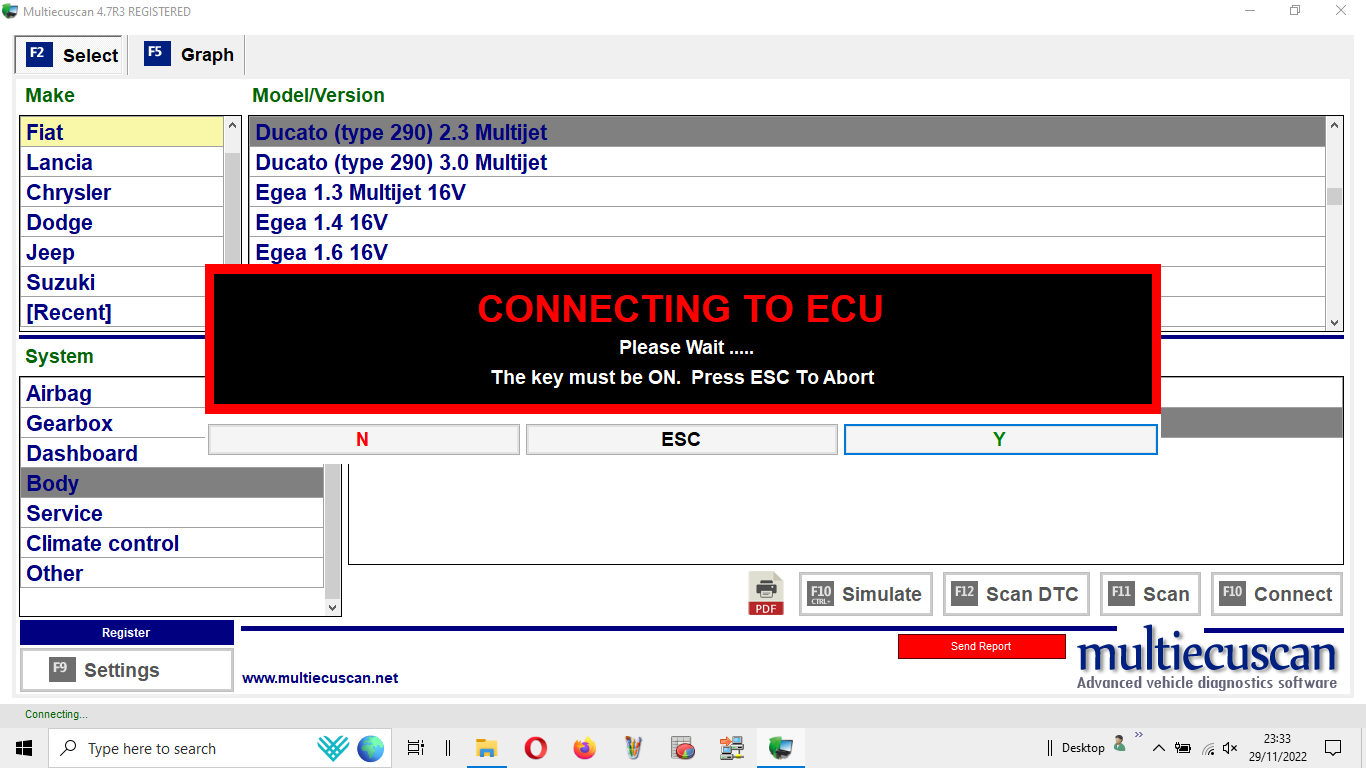This screenshot has height=768, width=1366.
Task: Click the N button in the dialog
Action: pos(364,439)
